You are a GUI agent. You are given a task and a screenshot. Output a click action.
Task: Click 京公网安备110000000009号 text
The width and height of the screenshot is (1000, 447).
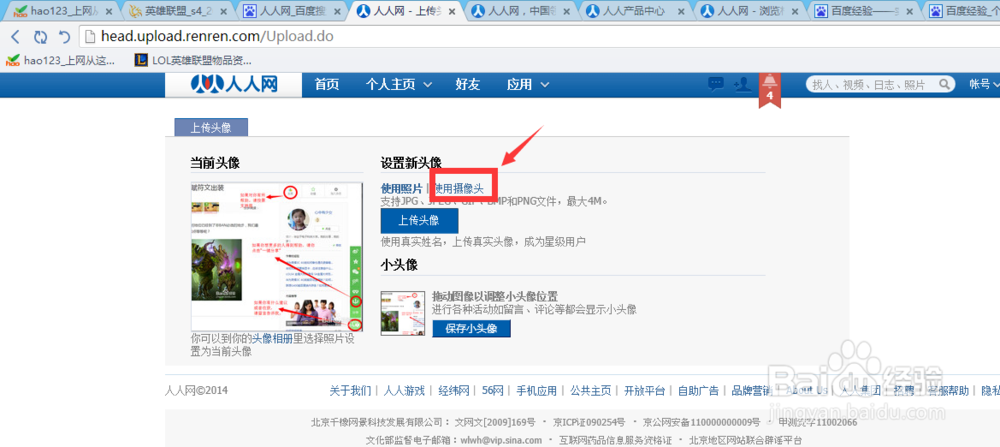[x=702, y=422]
